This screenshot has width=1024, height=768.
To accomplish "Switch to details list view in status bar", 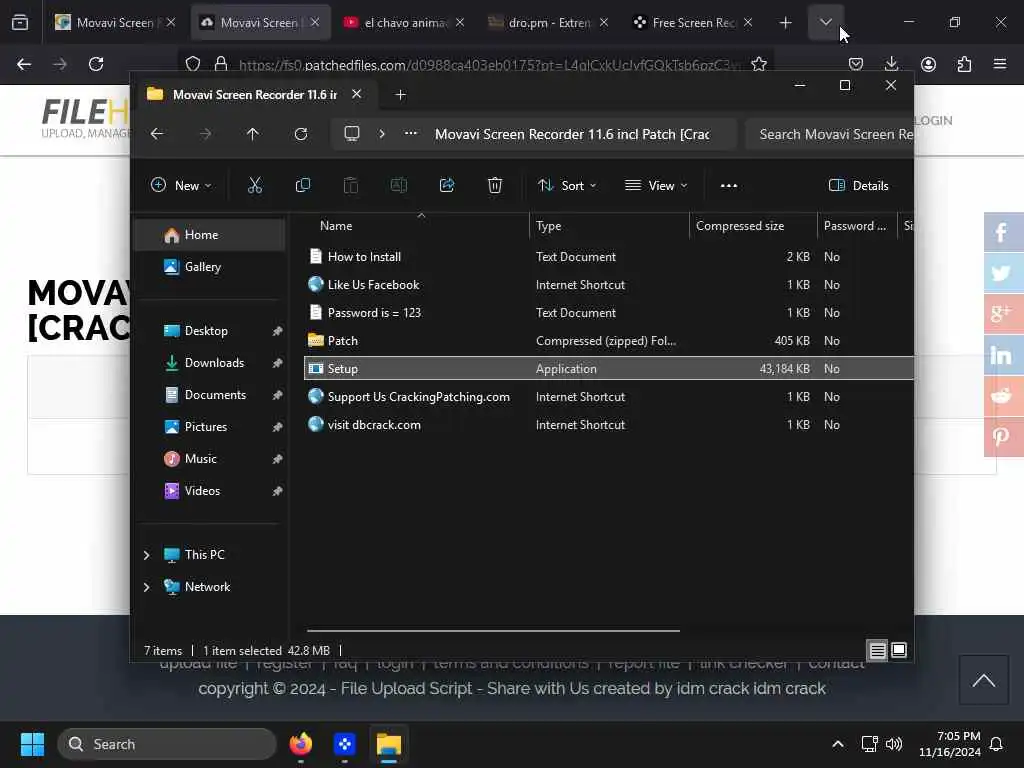I will [x=877, y=650].
